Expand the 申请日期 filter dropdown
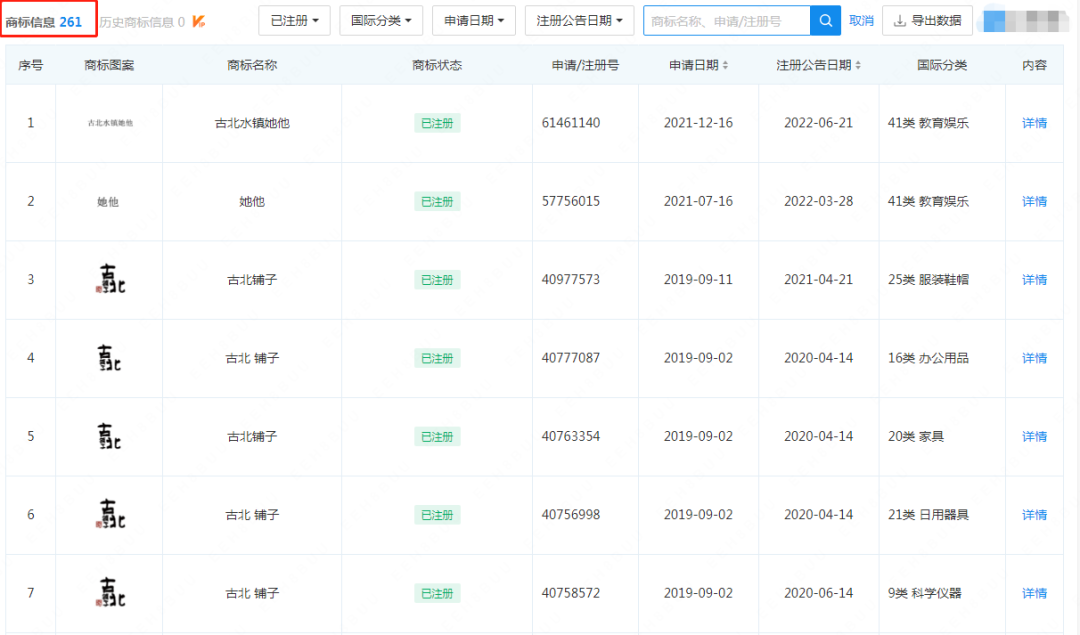The width and height of the screenshot is (1080, 635). [474, 21]
